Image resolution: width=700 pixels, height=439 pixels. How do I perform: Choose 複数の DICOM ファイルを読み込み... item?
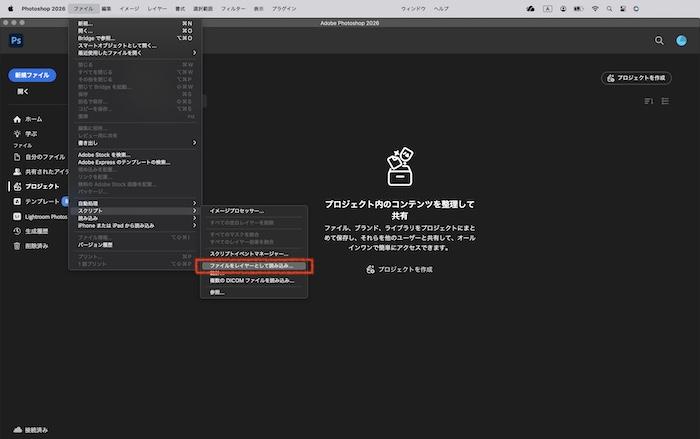point(254,280)
